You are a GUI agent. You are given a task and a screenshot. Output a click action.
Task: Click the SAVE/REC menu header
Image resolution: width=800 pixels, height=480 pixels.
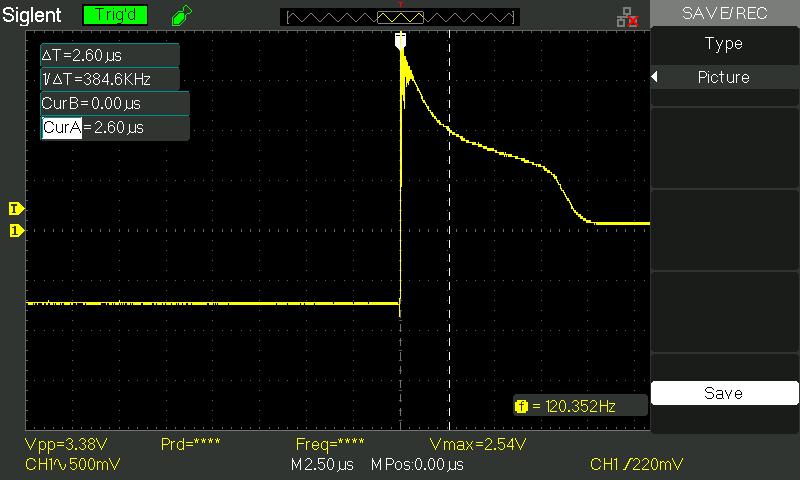pyautogui.click(x=724, y=13)
